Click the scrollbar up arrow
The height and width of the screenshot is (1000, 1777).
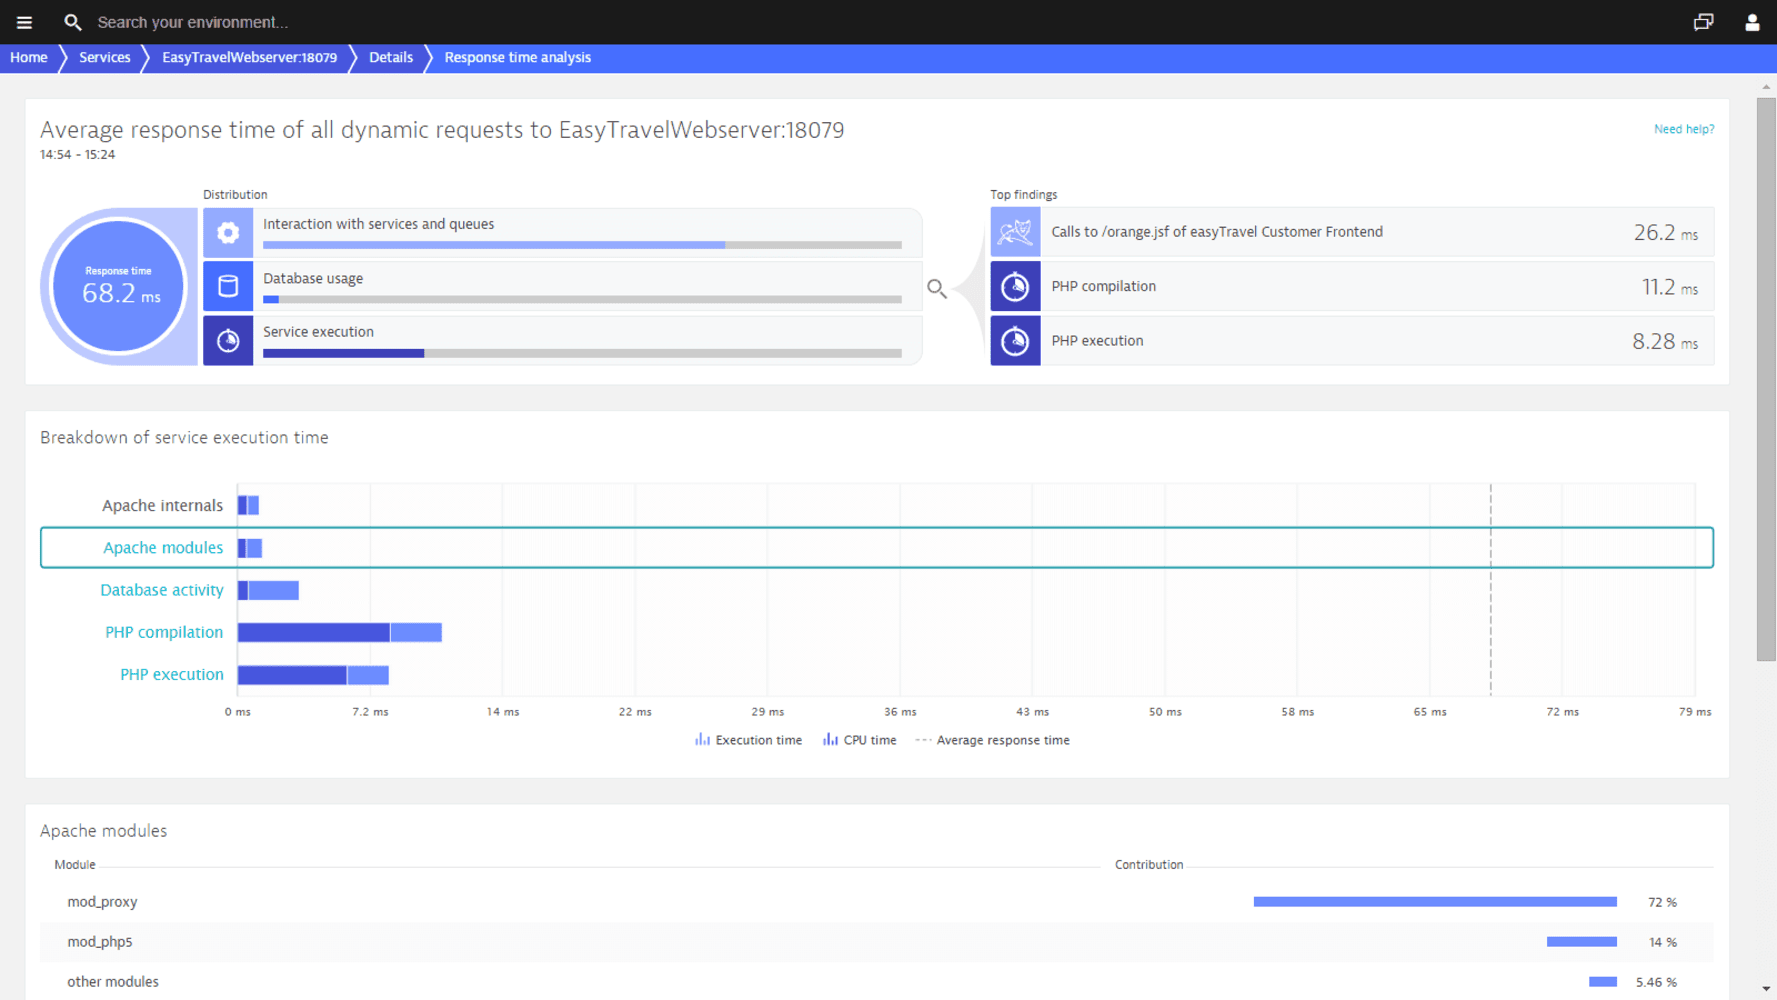coord(1766,87)
